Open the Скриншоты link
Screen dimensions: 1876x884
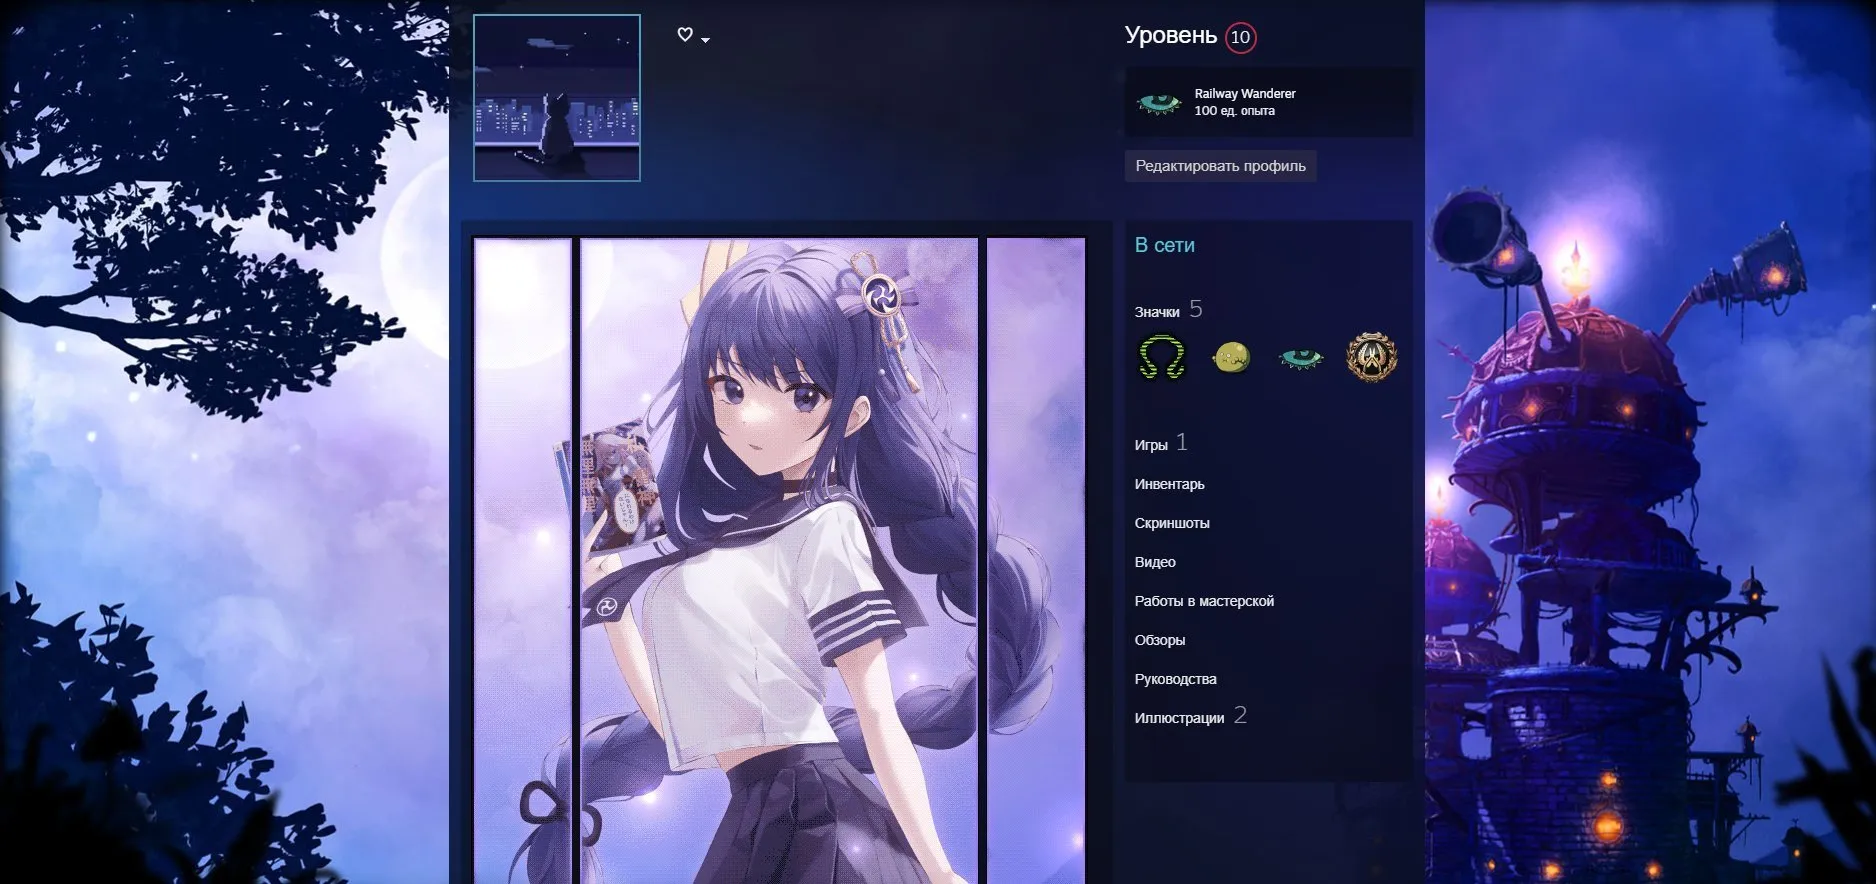(1172, 523)
